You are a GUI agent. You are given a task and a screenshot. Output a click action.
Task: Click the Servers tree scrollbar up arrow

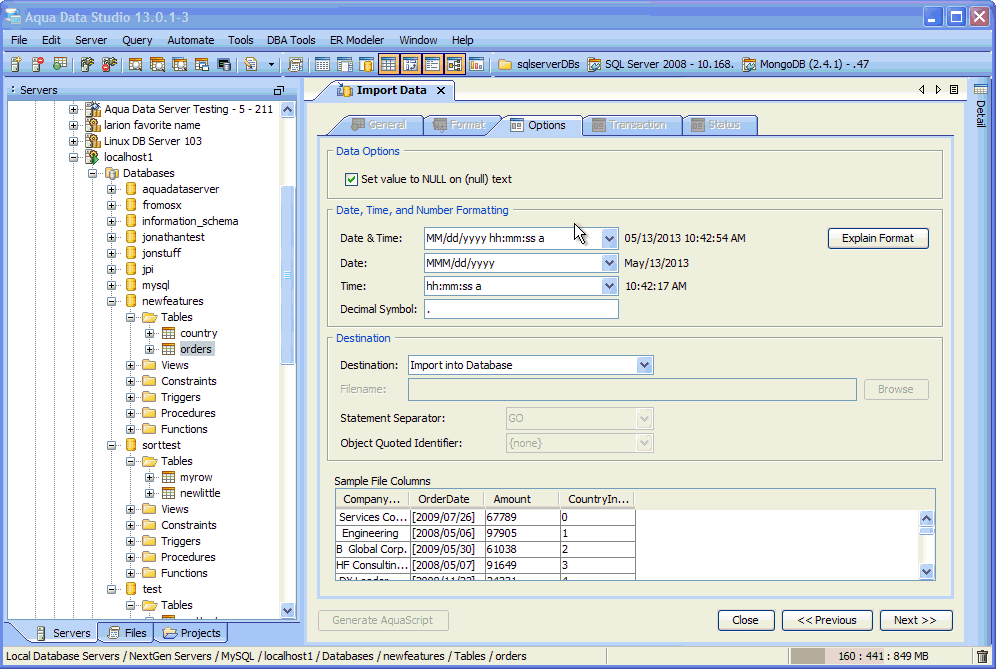click(x=287, y=109)
